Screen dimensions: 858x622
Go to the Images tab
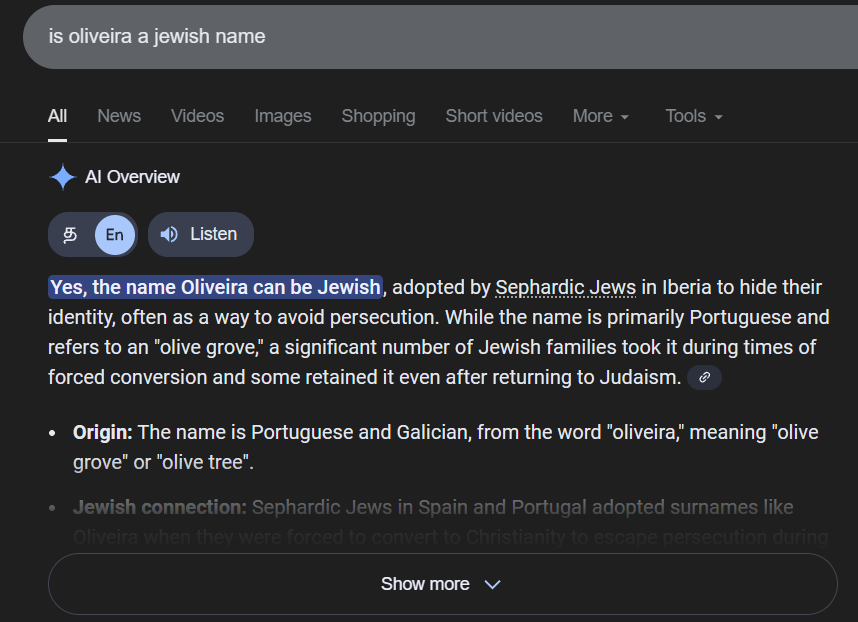tap(282, 116)
